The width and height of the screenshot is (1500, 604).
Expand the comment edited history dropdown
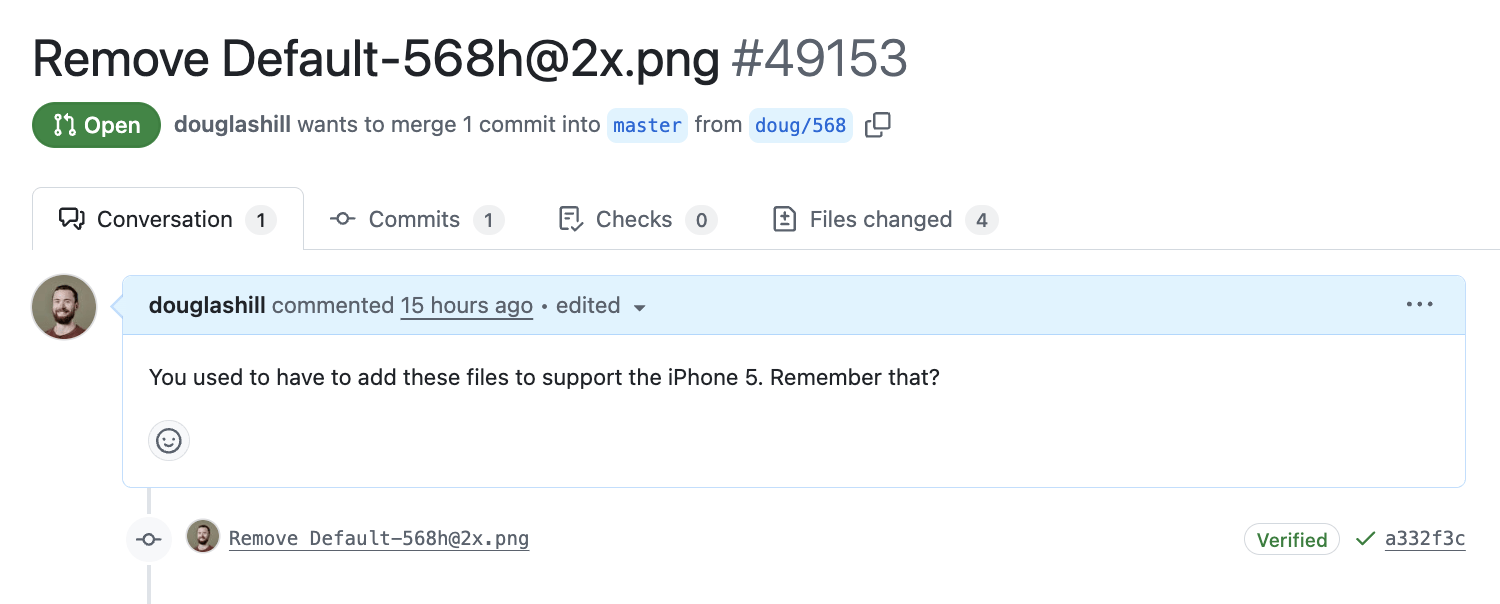600,306
